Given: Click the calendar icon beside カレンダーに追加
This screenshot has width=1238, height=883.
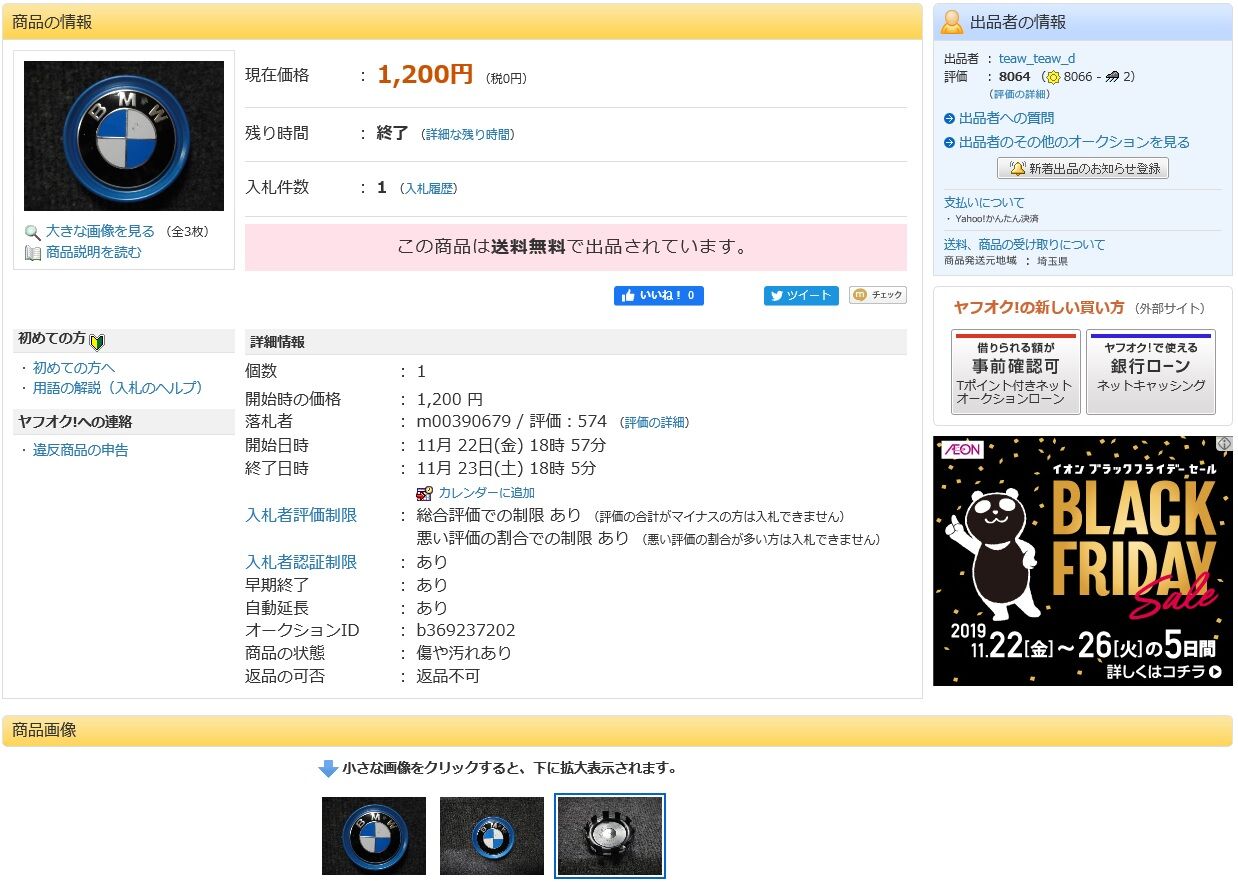Looking at the screenshot, I should coord(424,493).
